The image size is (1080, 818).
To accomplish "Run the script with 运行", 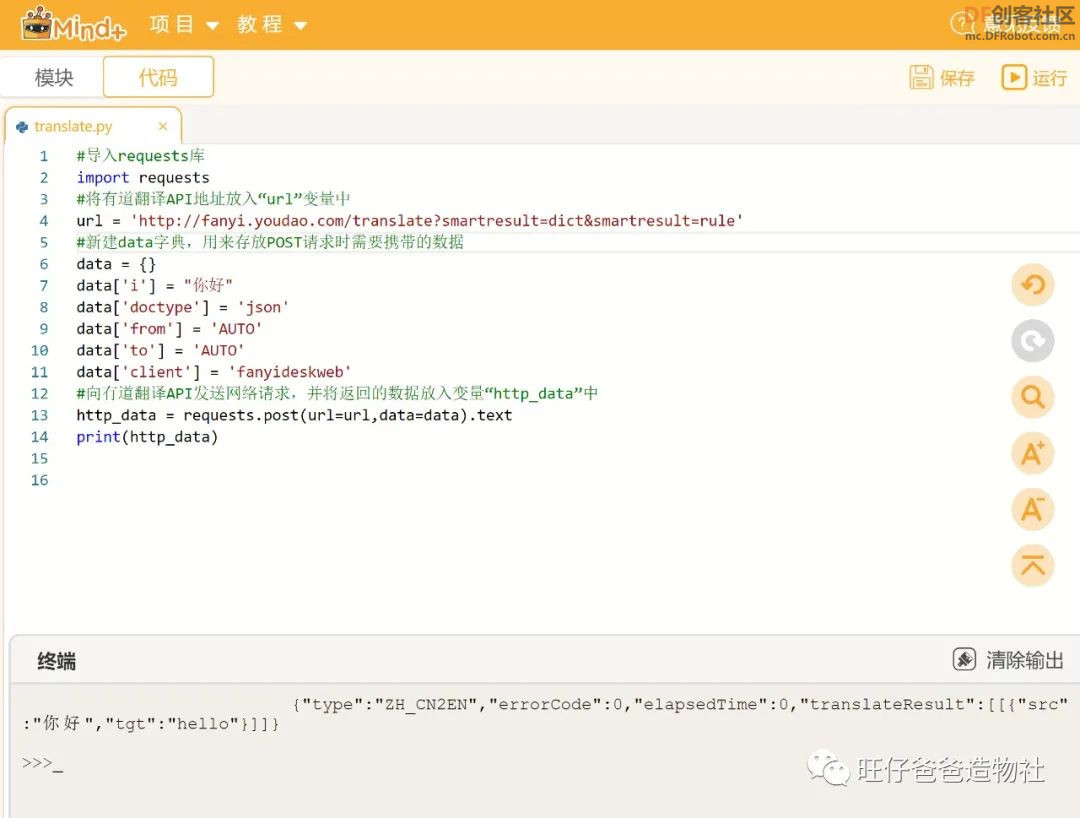I will [x=1034, y=78].
